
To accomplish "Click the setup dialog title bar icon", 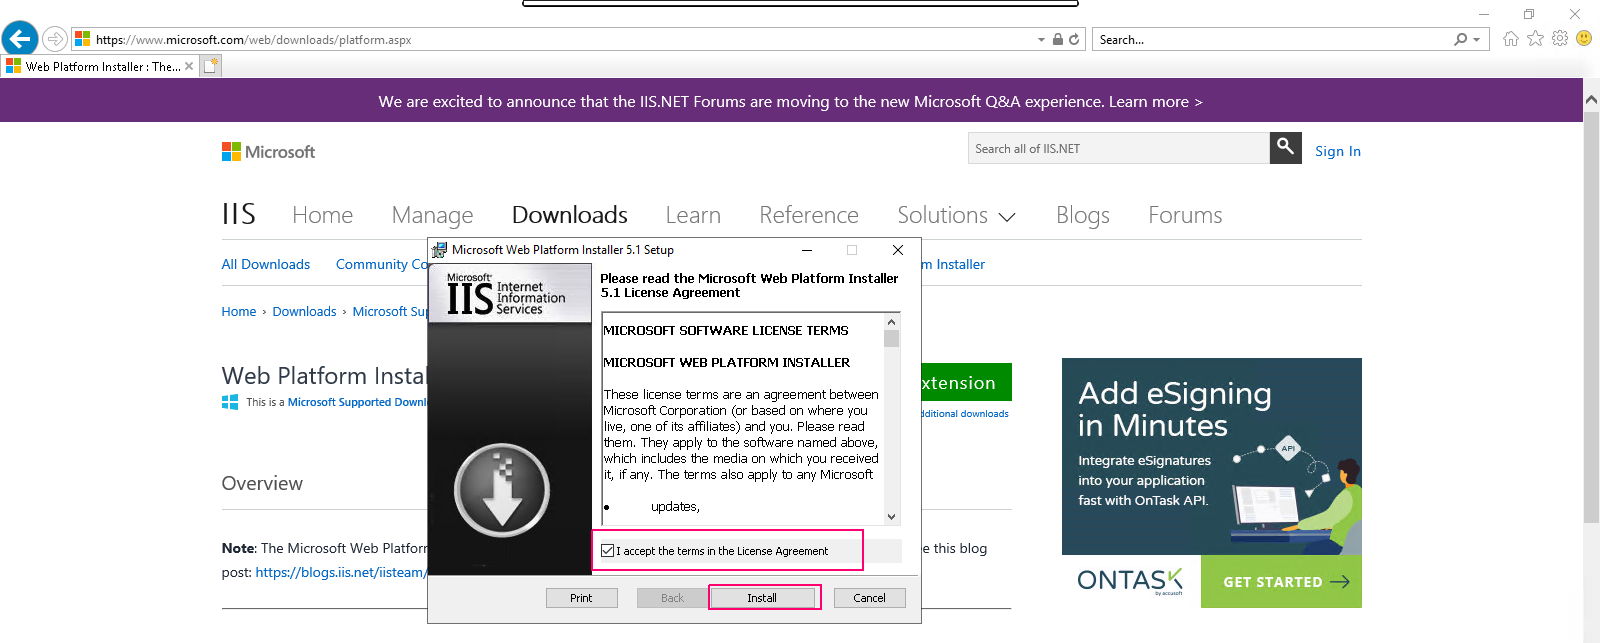I will 439,250.
